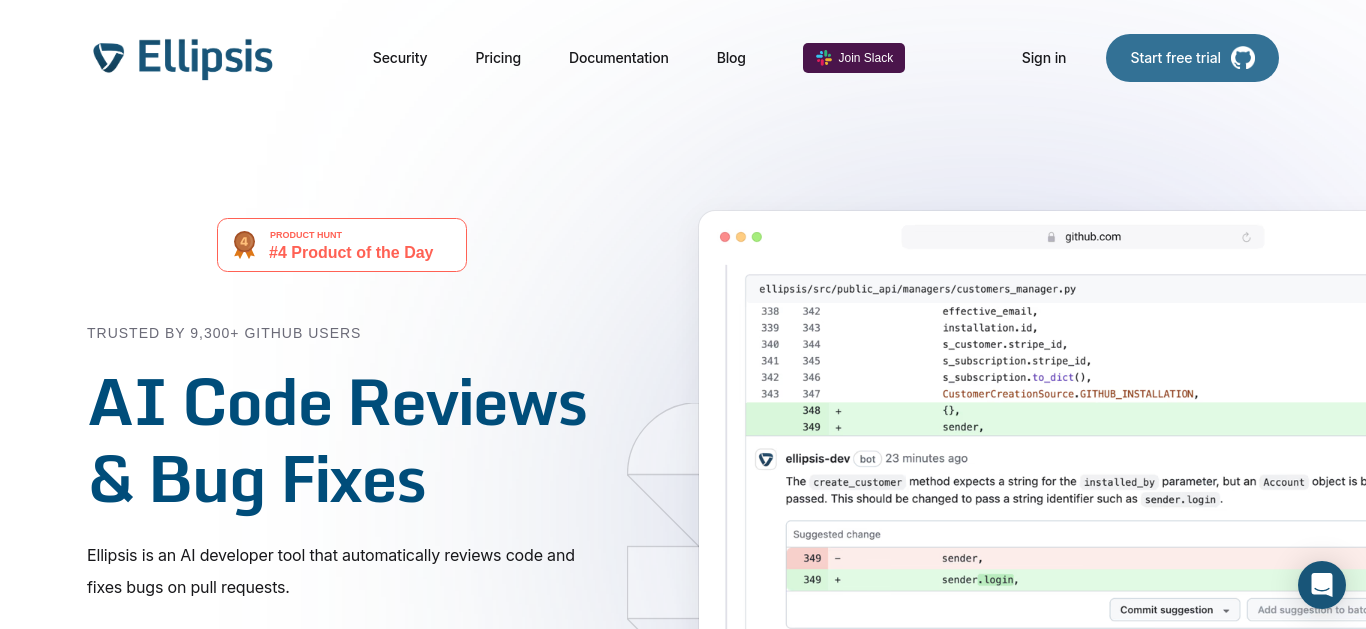Click the added line 348 with '{},'

tap(1056, 410)
